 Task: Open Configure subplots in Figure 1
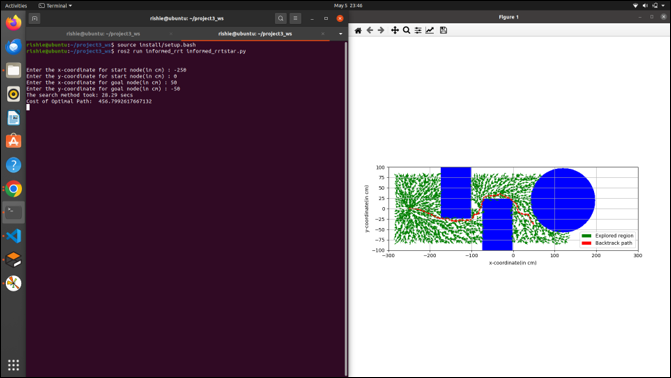tap(418, 30)
